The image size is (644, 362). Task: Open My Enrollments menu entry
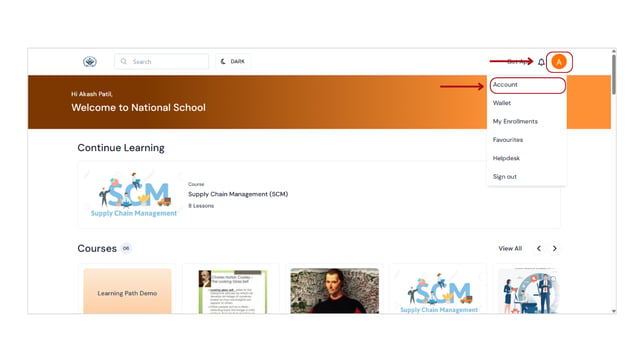tap(515, 122)
